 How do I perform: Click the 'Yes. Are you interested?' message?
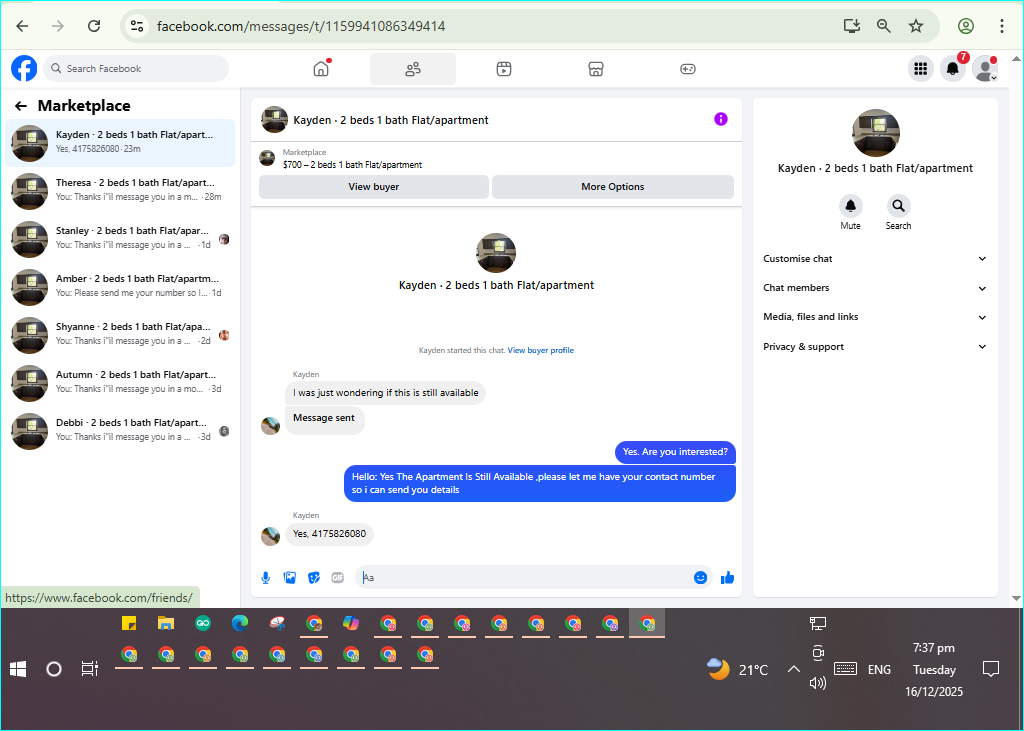pos(675,452)
